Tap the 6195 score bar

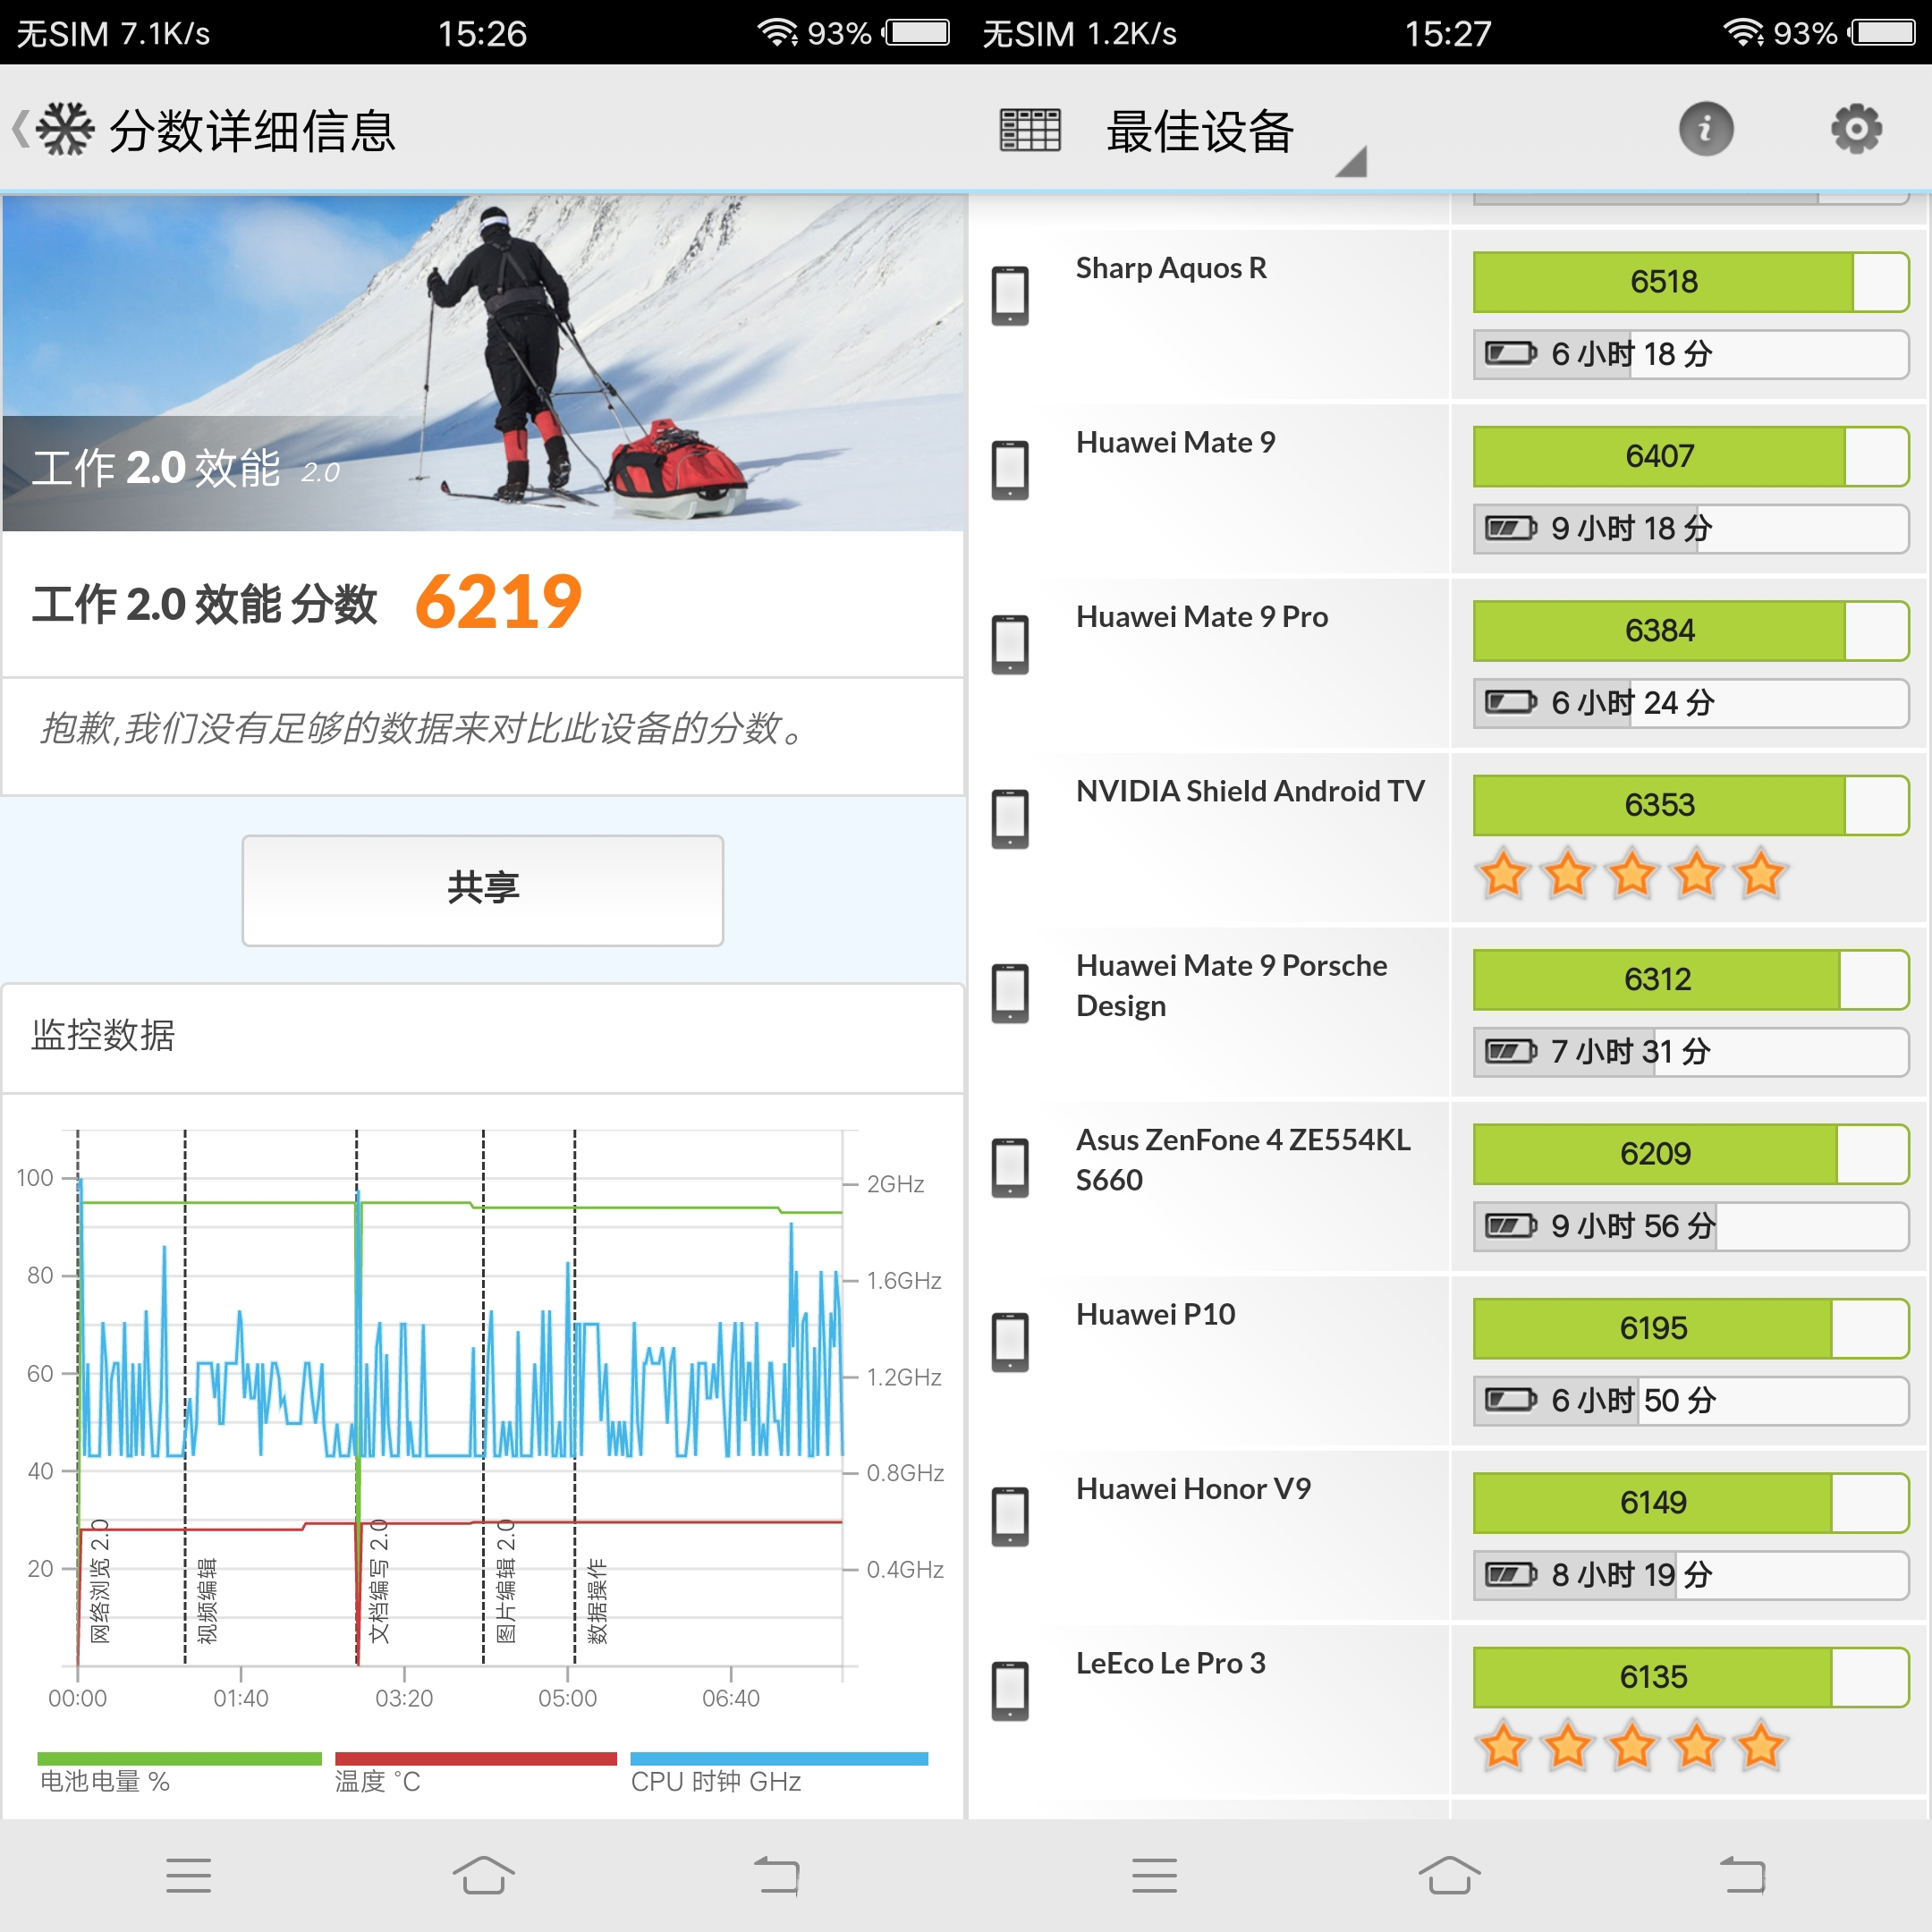tap(1690, 1328)
